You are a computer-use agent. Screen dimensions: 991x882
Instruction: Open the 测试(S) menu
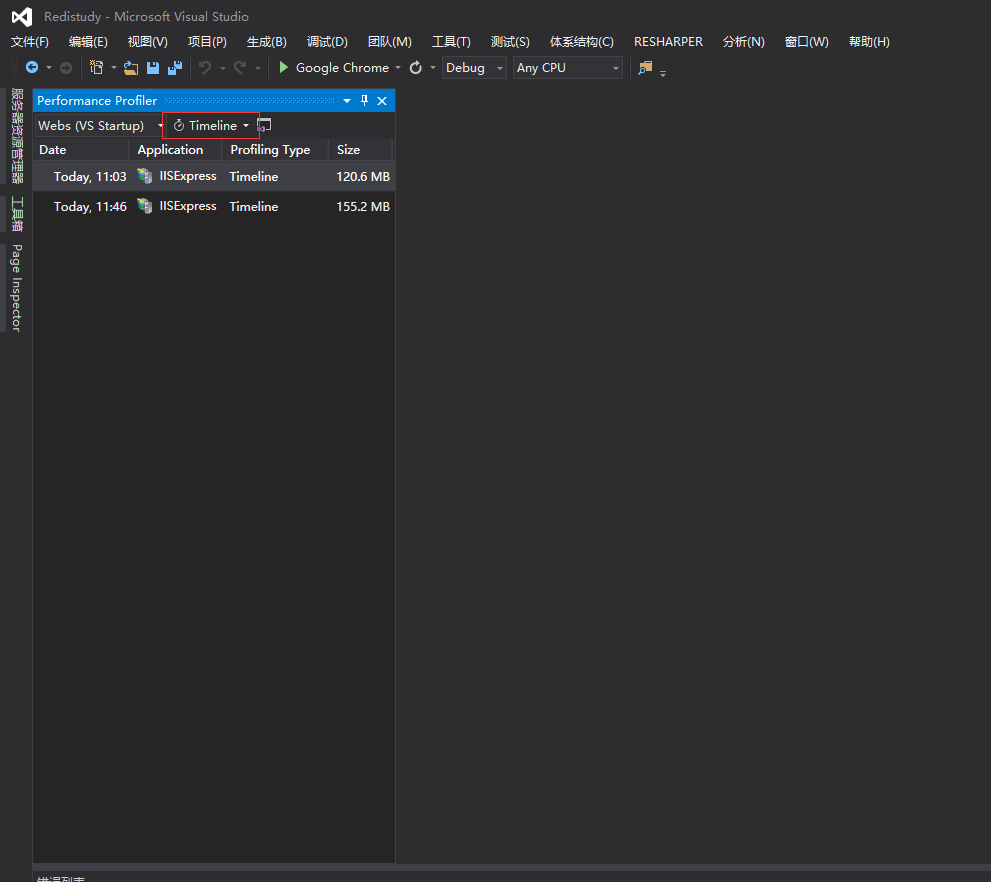(510, 42)
